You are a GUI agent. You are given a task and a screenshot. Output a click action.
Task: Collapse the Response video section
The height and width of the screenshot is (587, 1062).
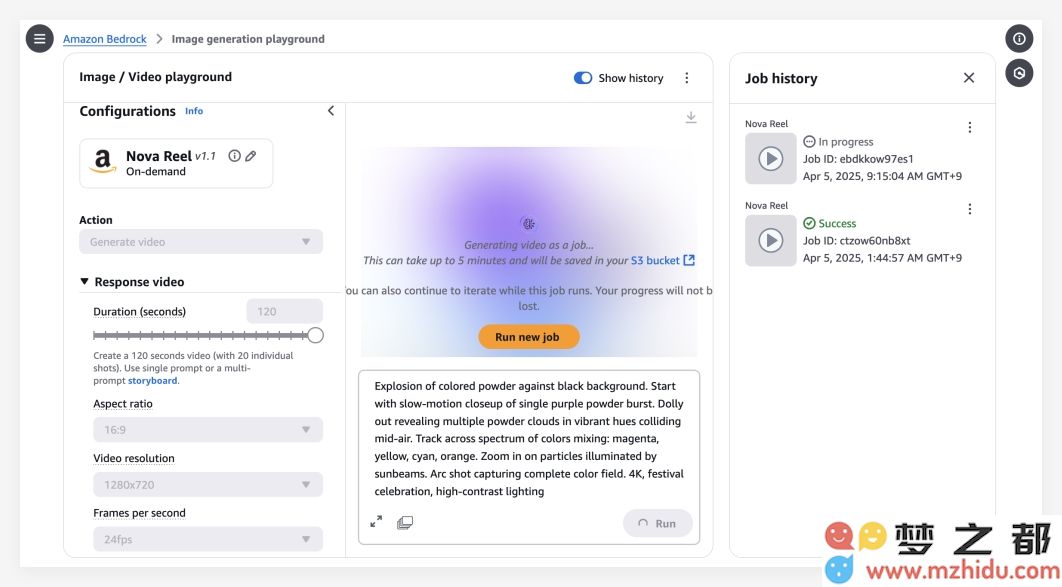(x=85, y=282)
